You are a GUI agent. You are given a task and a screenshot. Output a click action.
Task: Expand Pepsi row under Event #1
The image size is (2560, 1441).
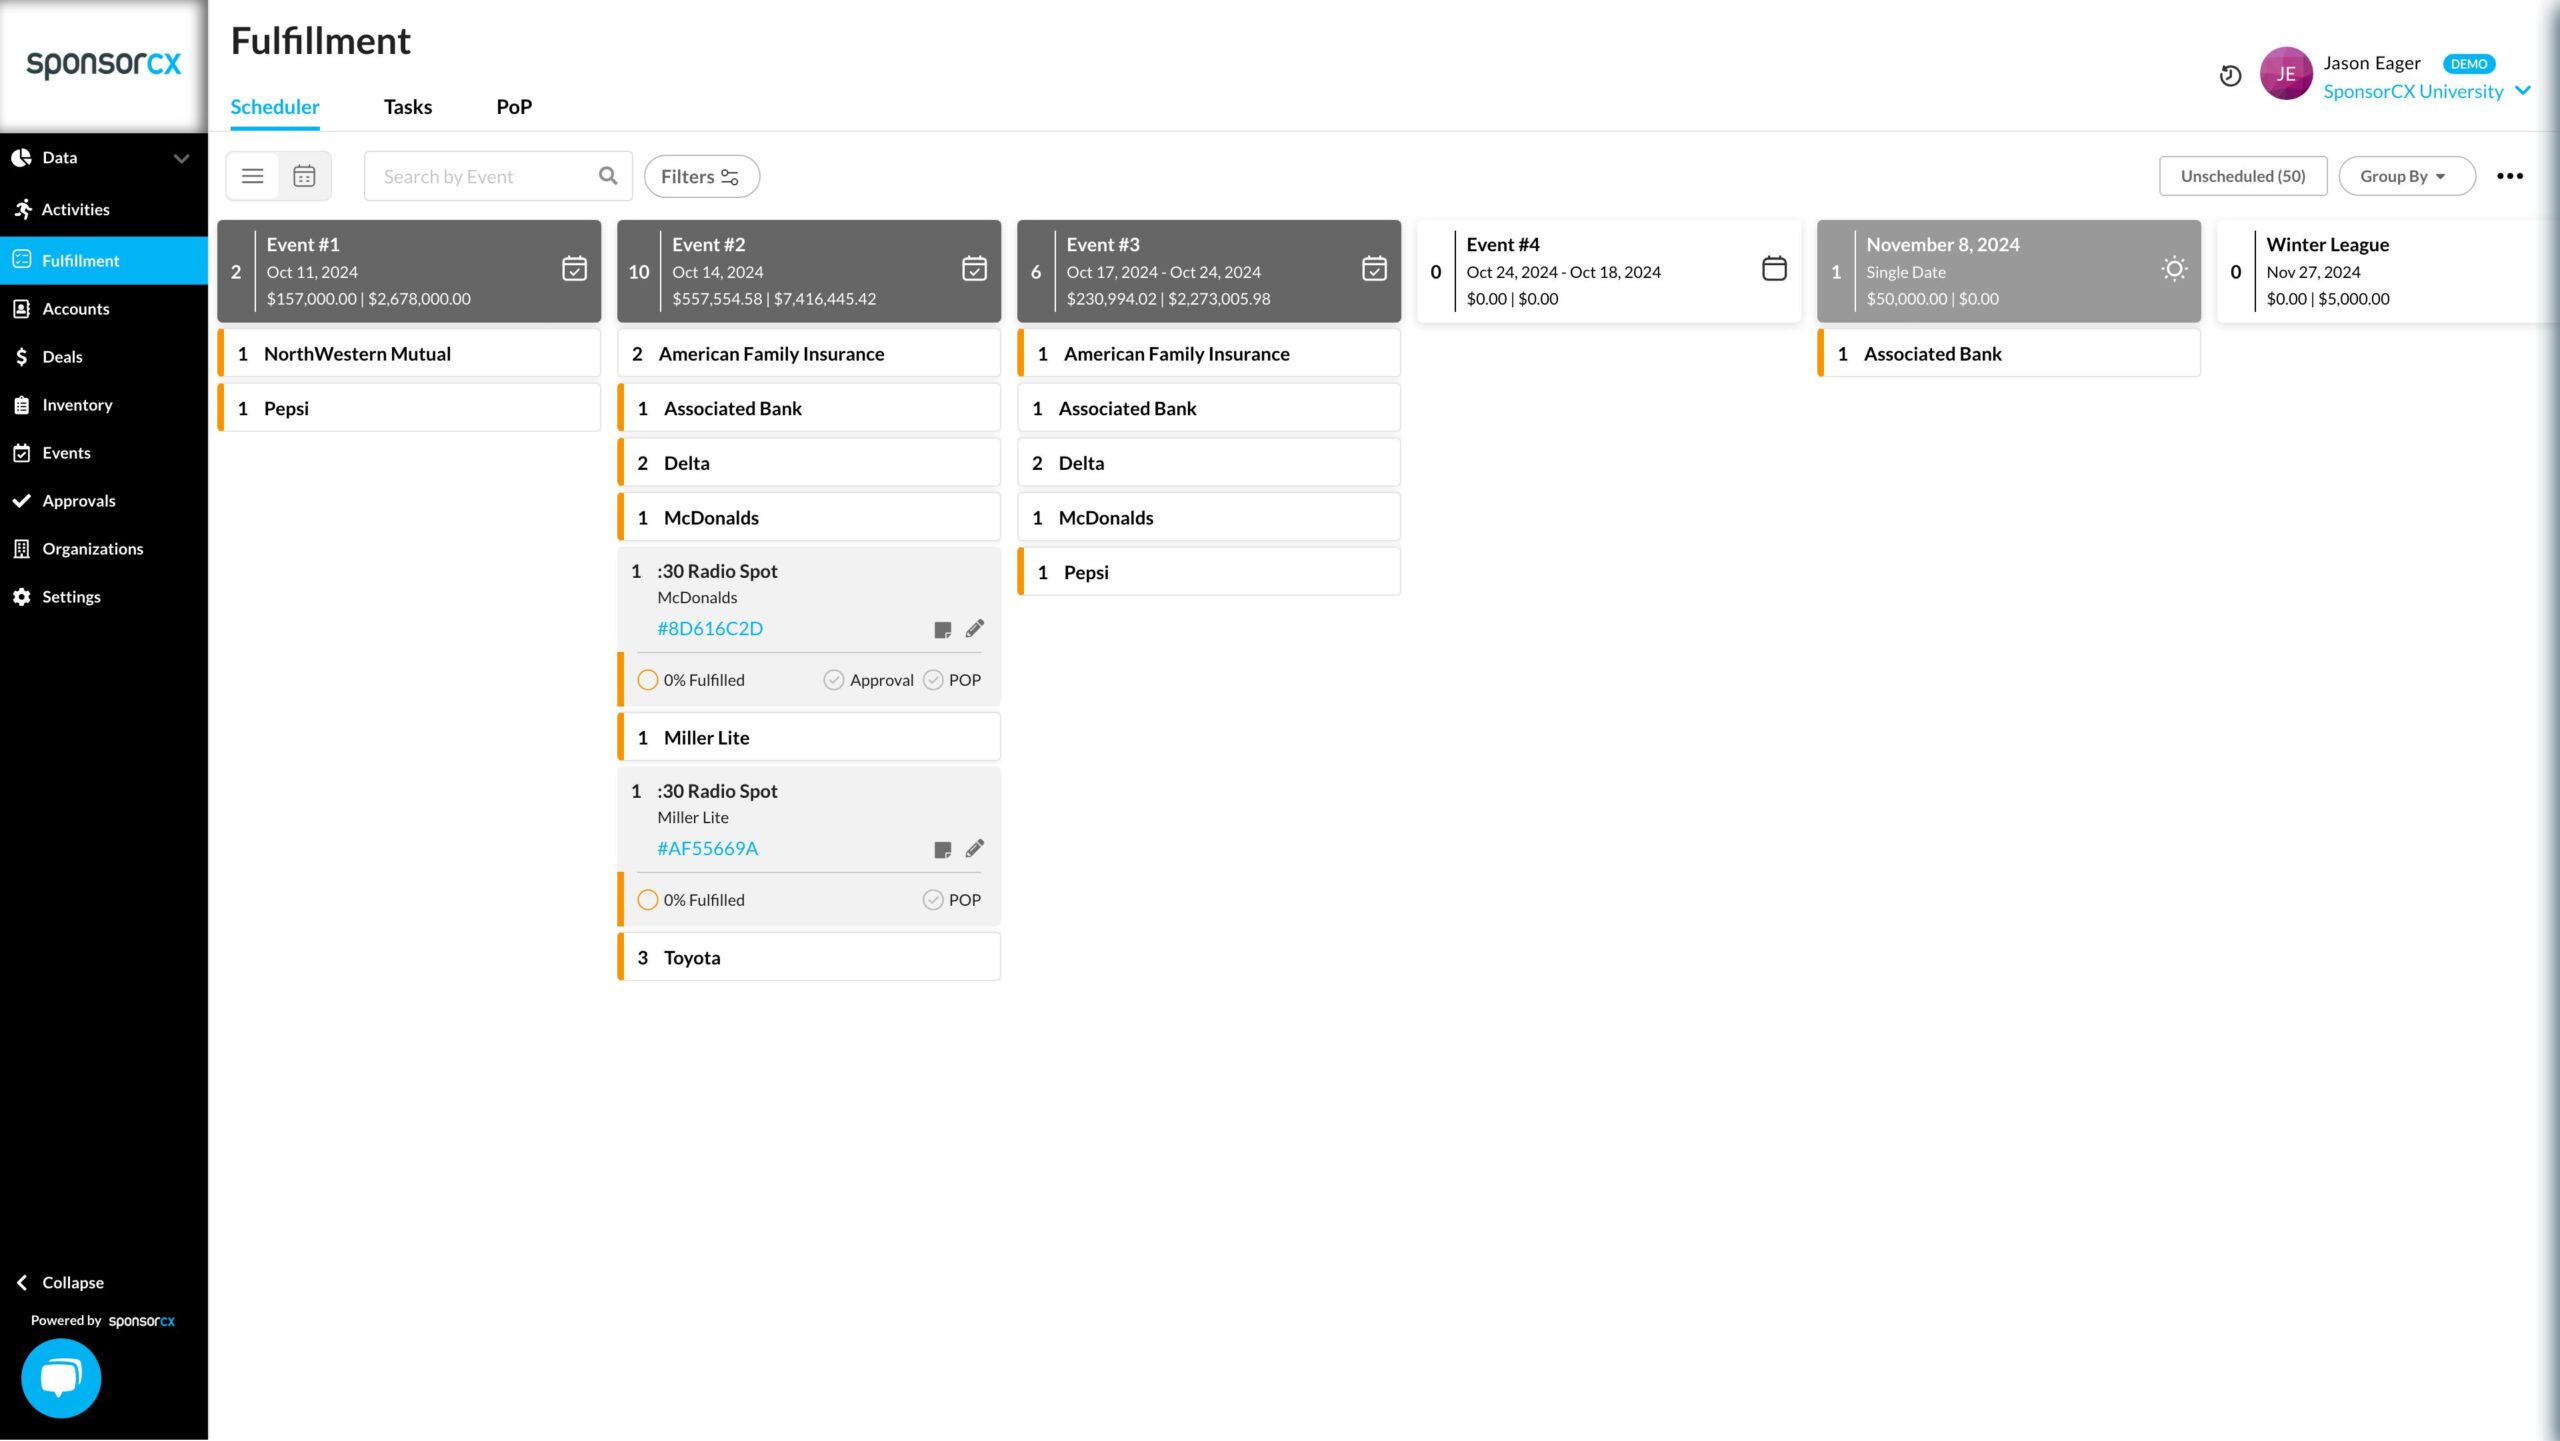[x=410, y=408]
